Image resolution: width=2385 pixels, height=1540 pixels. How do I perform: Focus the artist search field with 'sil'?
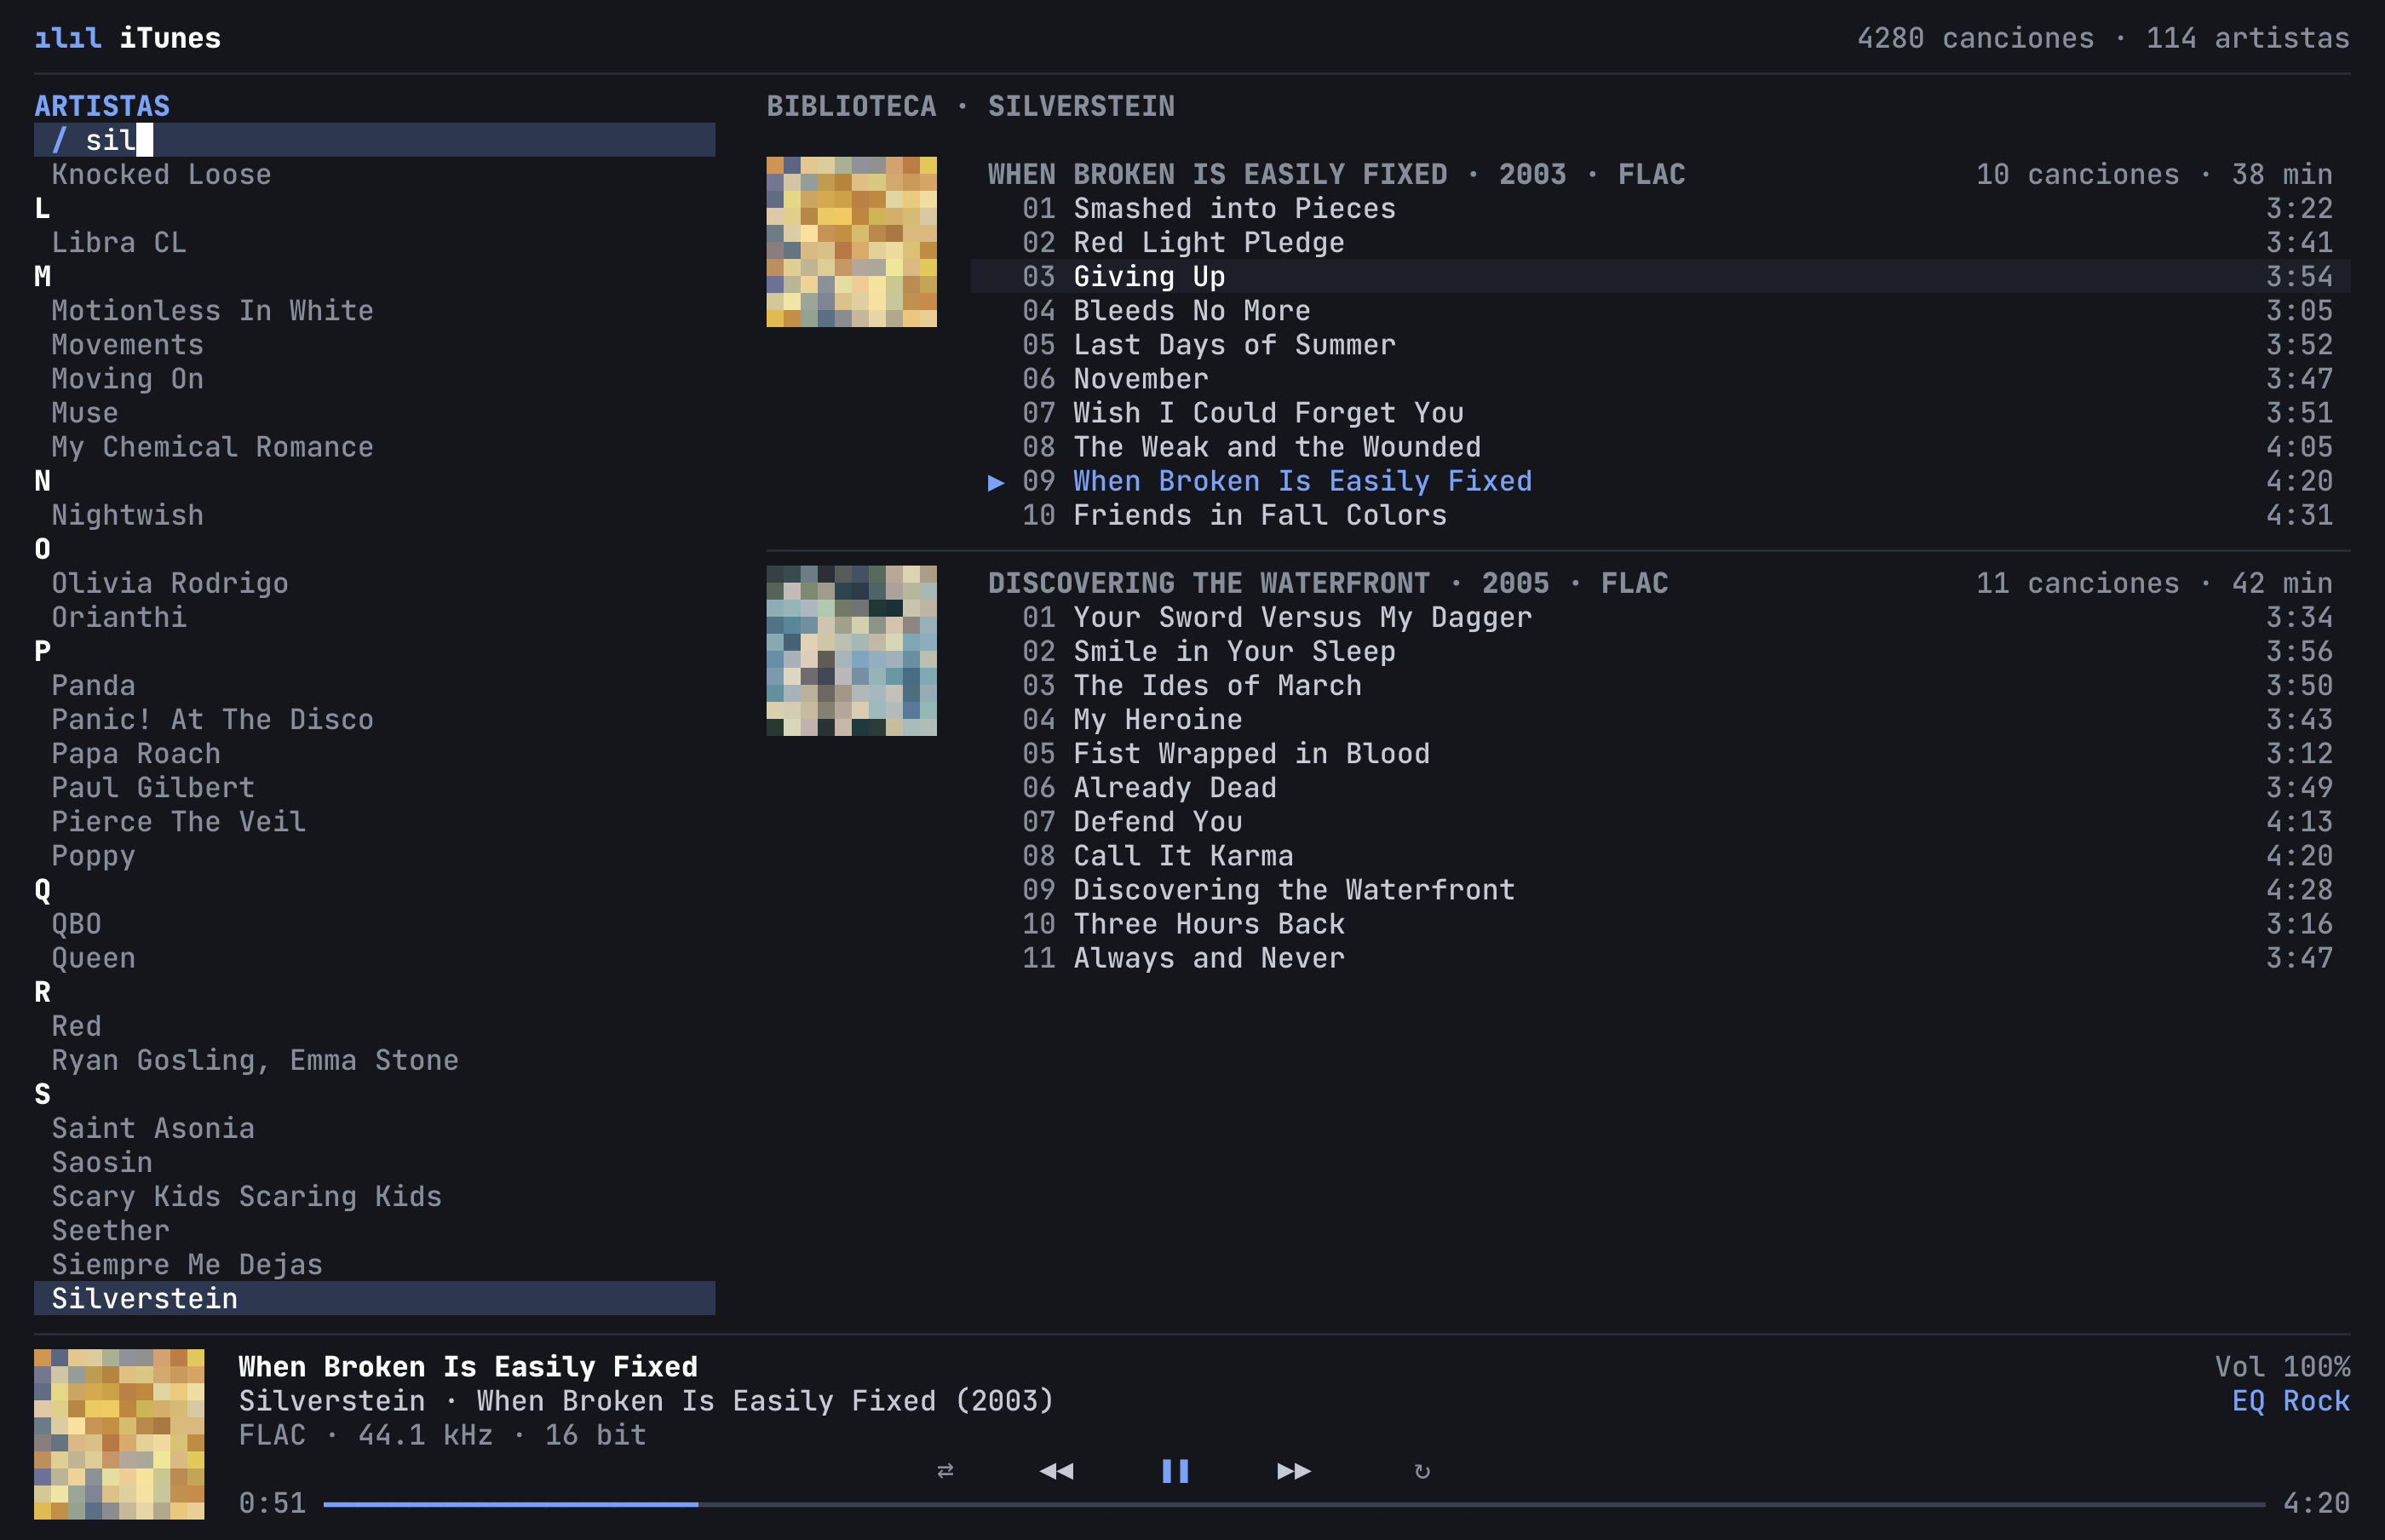(374, 140)
